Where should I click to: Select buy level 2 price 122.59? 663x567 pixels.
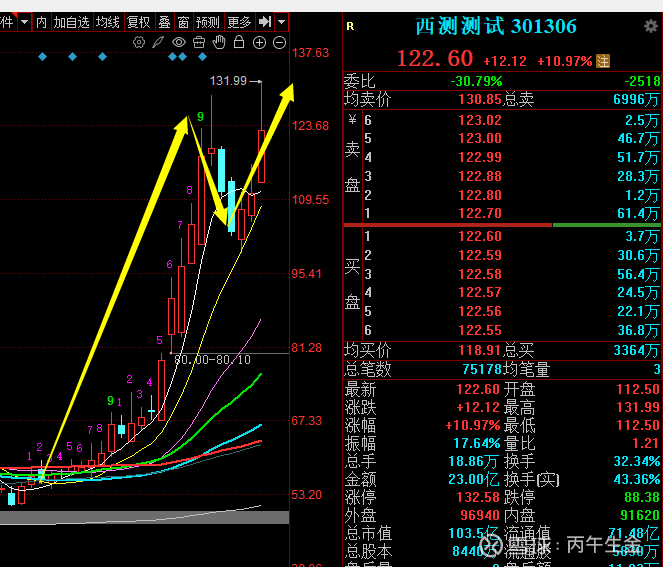click(x=480, y=255)
